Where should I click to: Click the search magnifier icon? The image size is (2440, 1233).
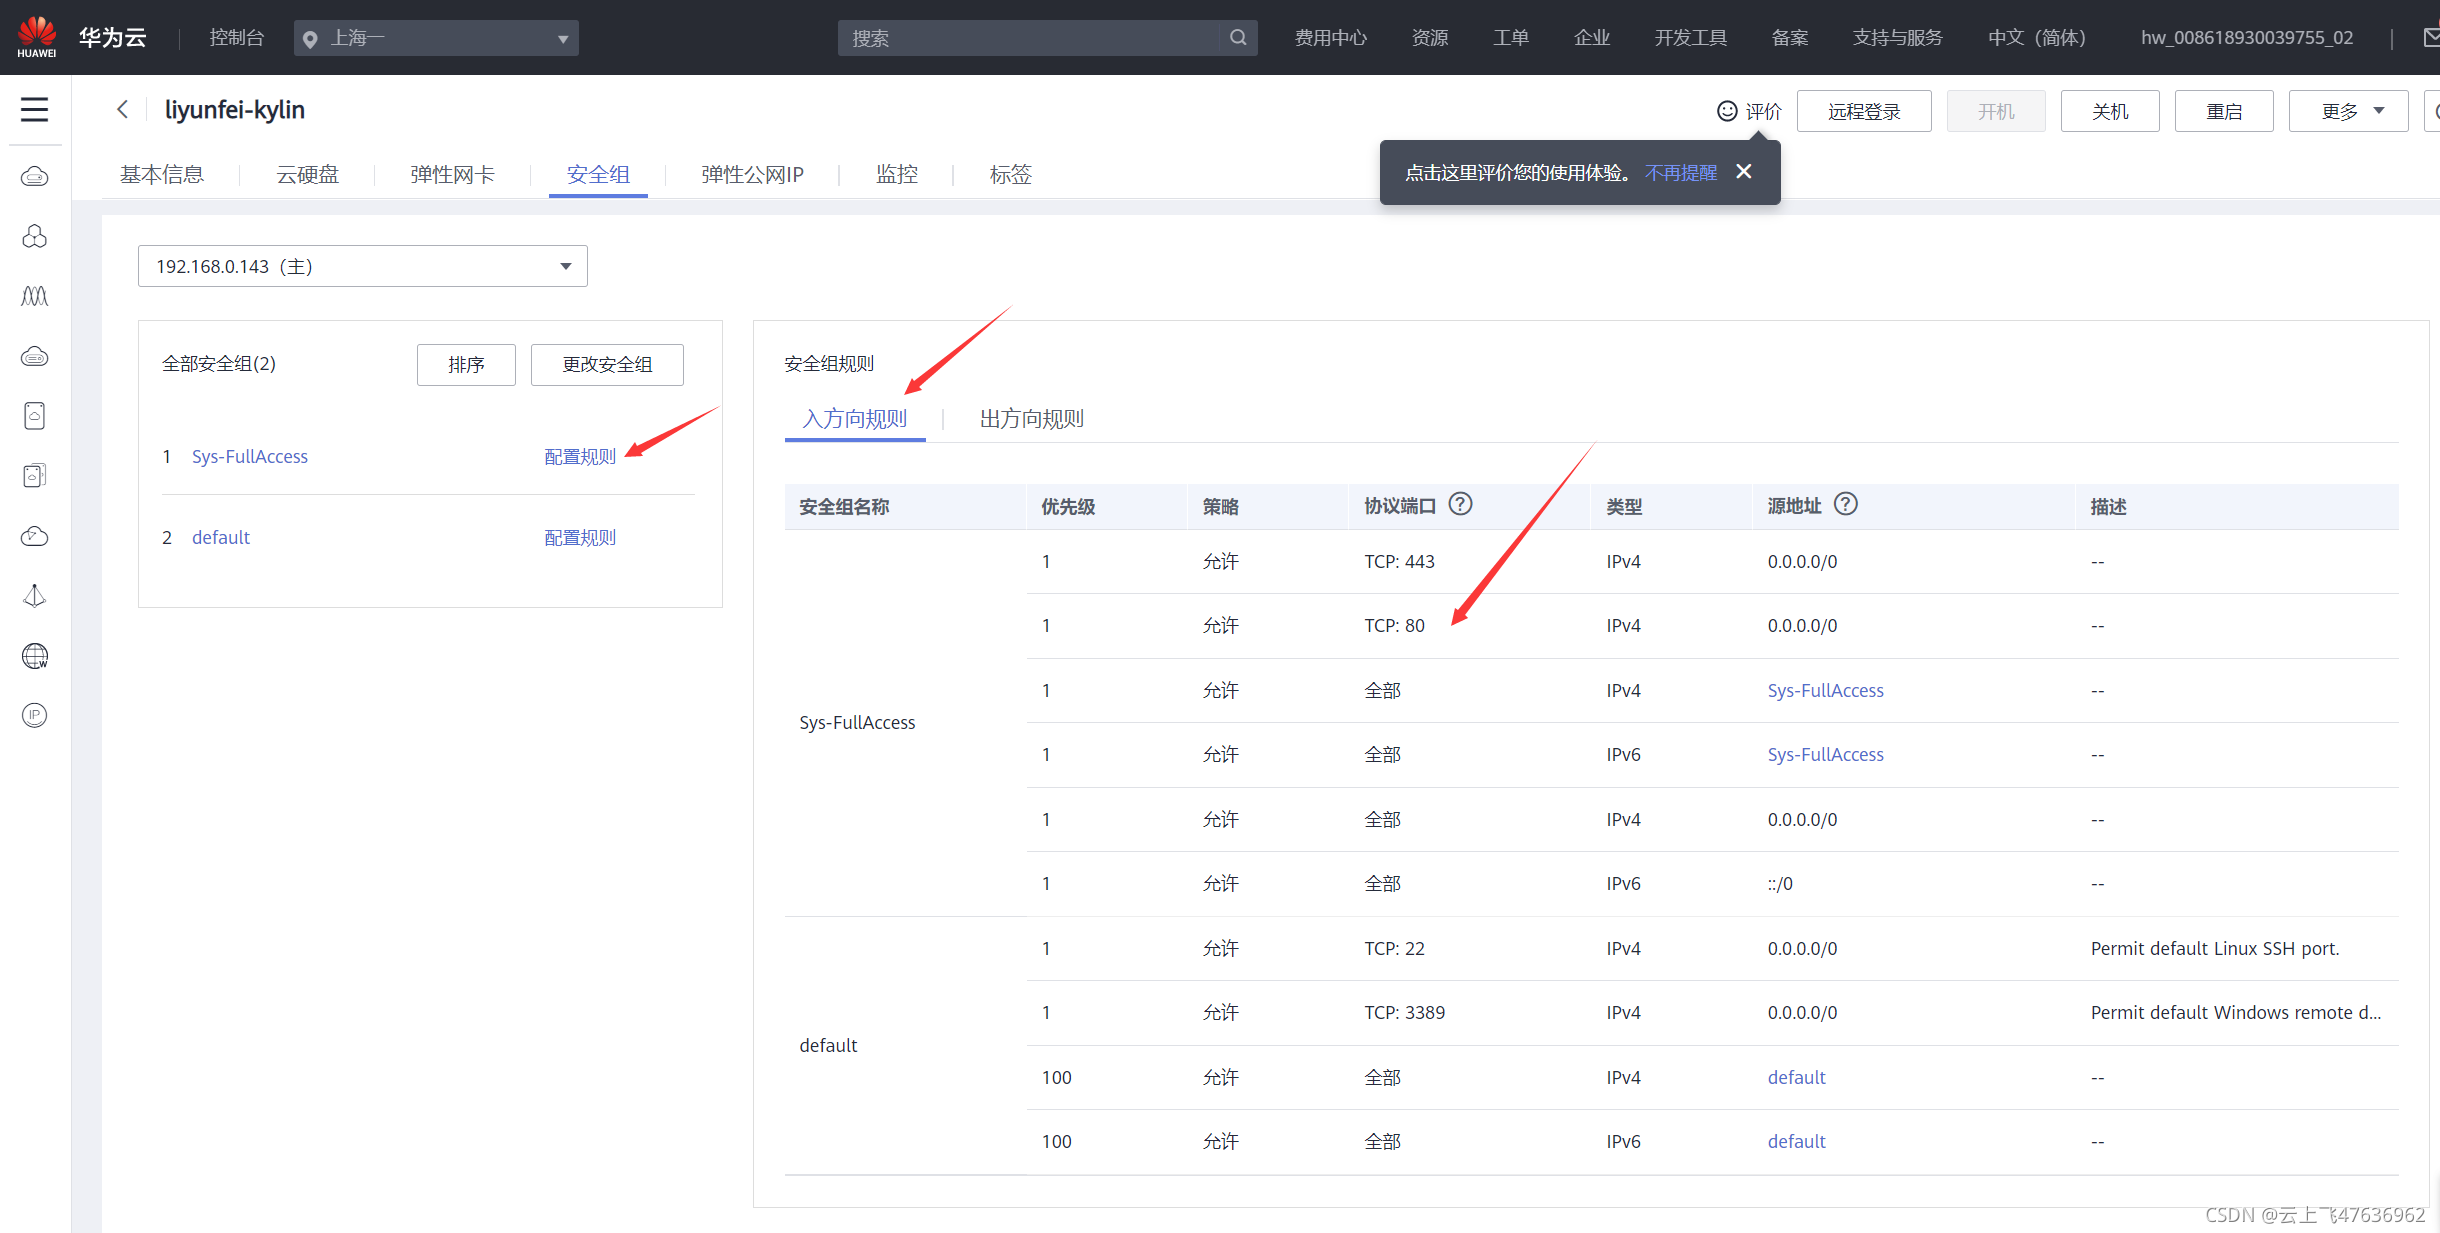(x=1238, y=38)
